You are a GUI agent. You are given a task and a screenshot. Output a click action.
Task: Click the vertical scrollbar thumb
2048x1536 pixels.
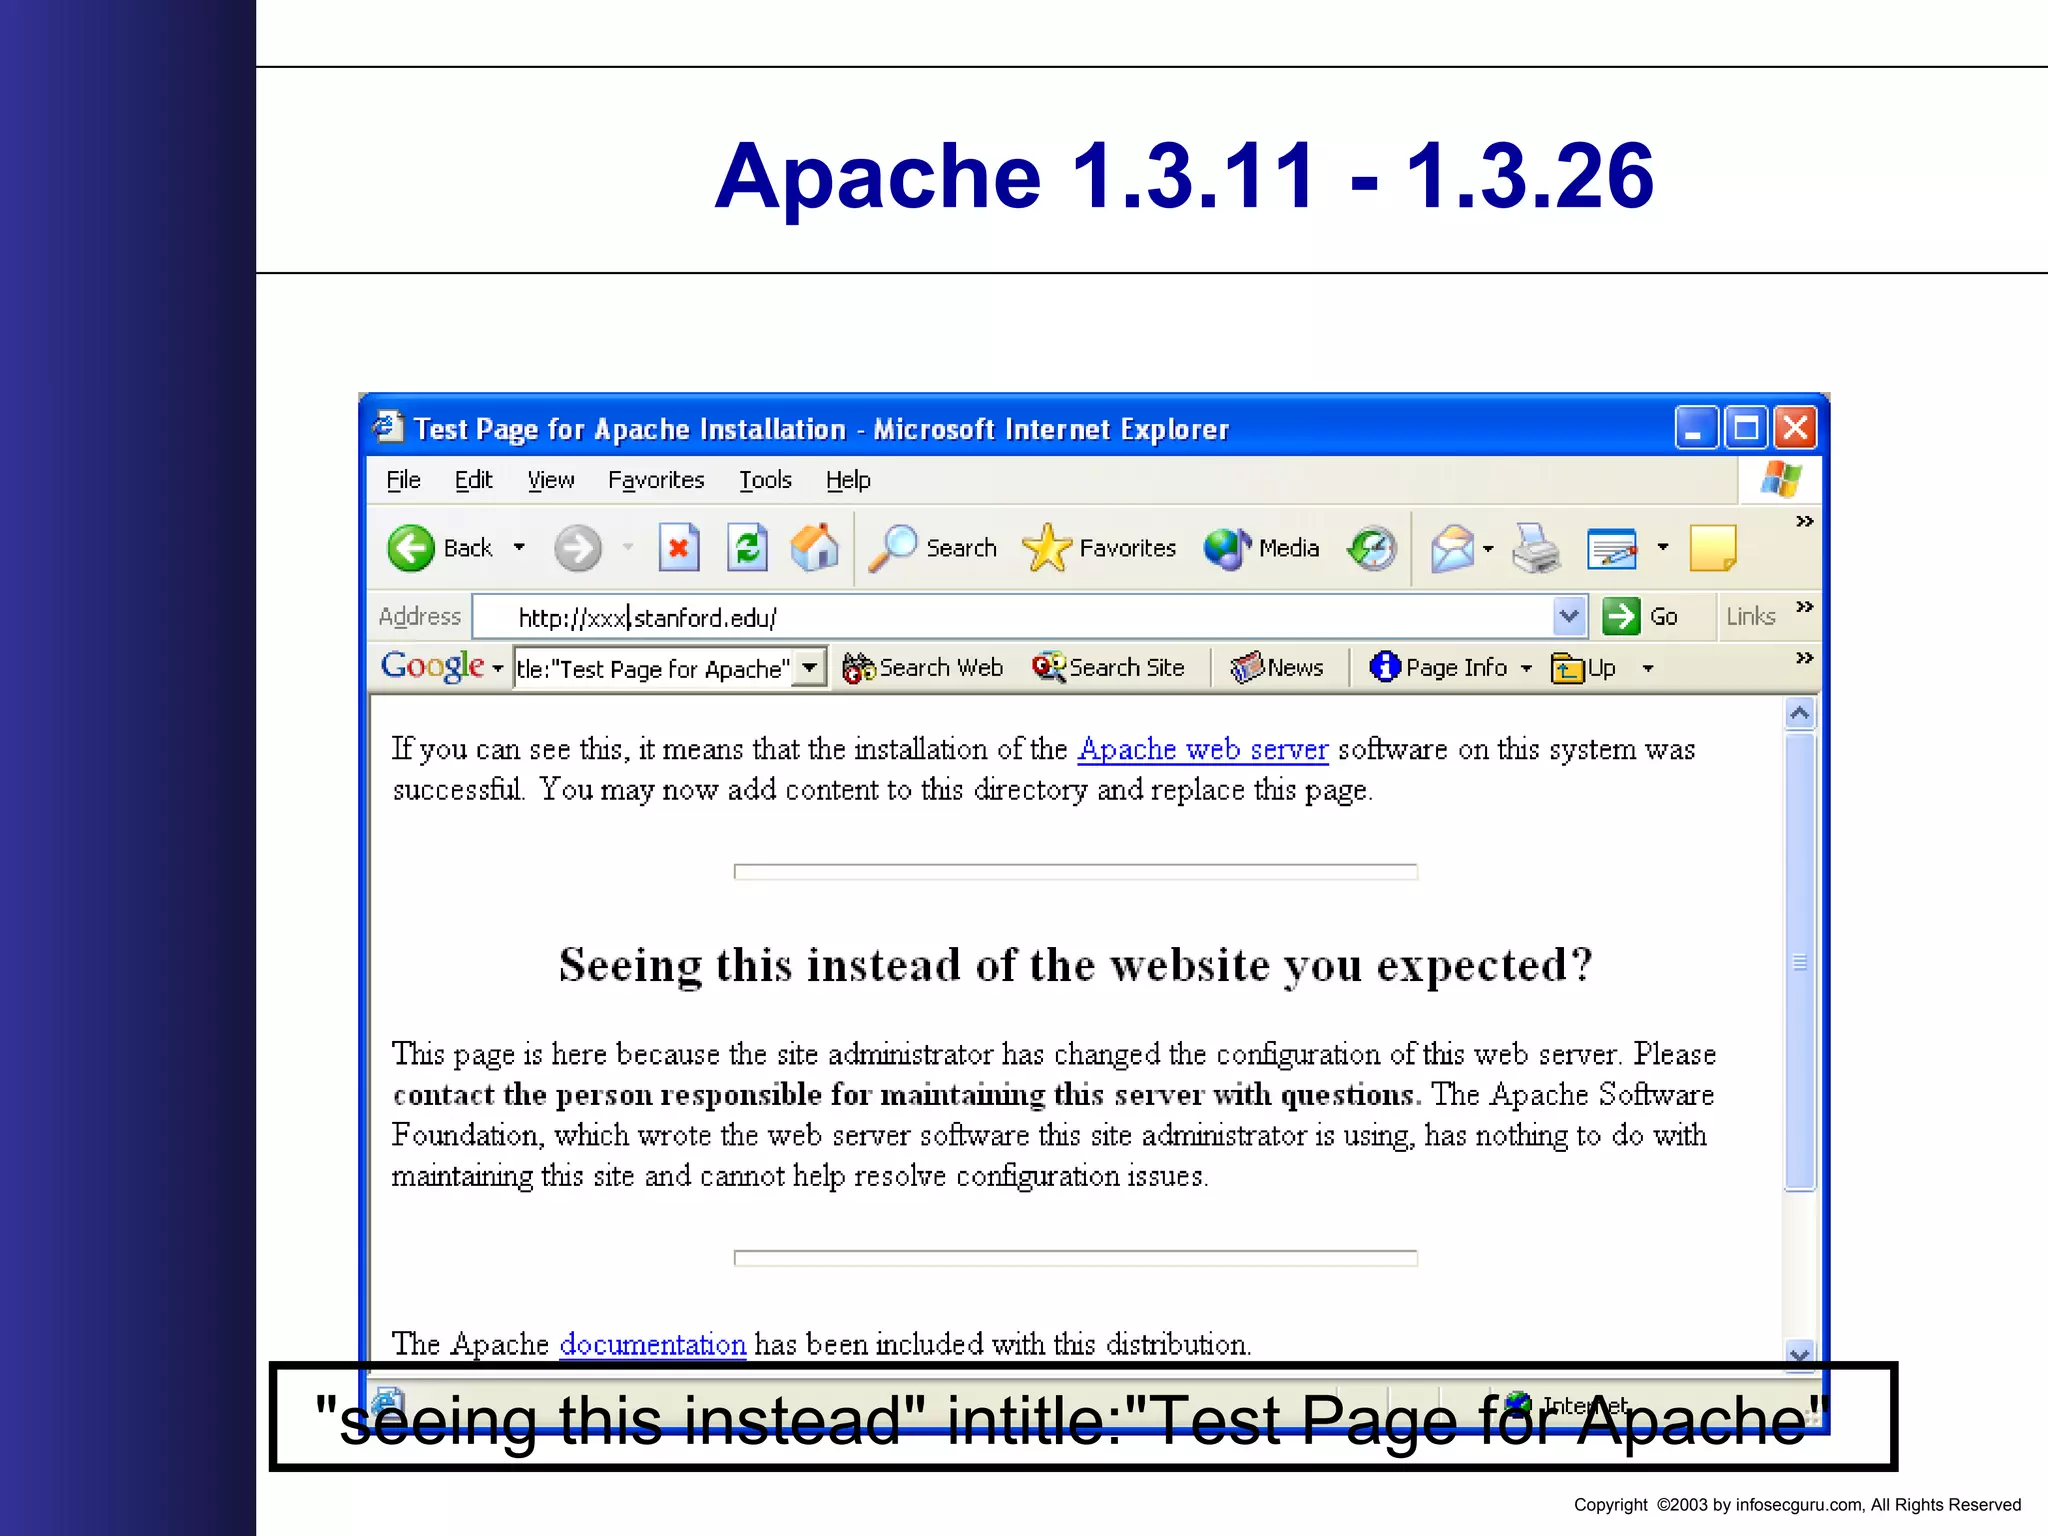pyautogui.click(x=1799, y=962)
